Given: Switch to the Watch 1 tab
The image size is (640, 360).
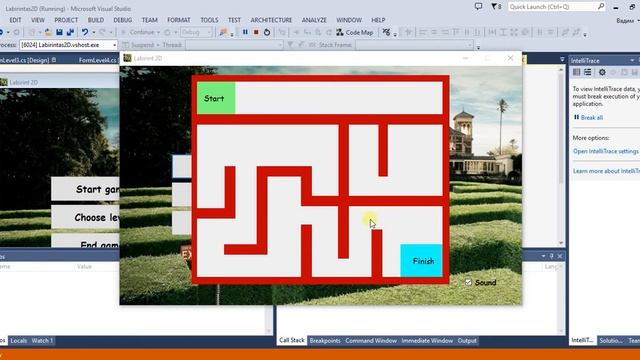Looking at the screenshot, I should pos(42,340).
